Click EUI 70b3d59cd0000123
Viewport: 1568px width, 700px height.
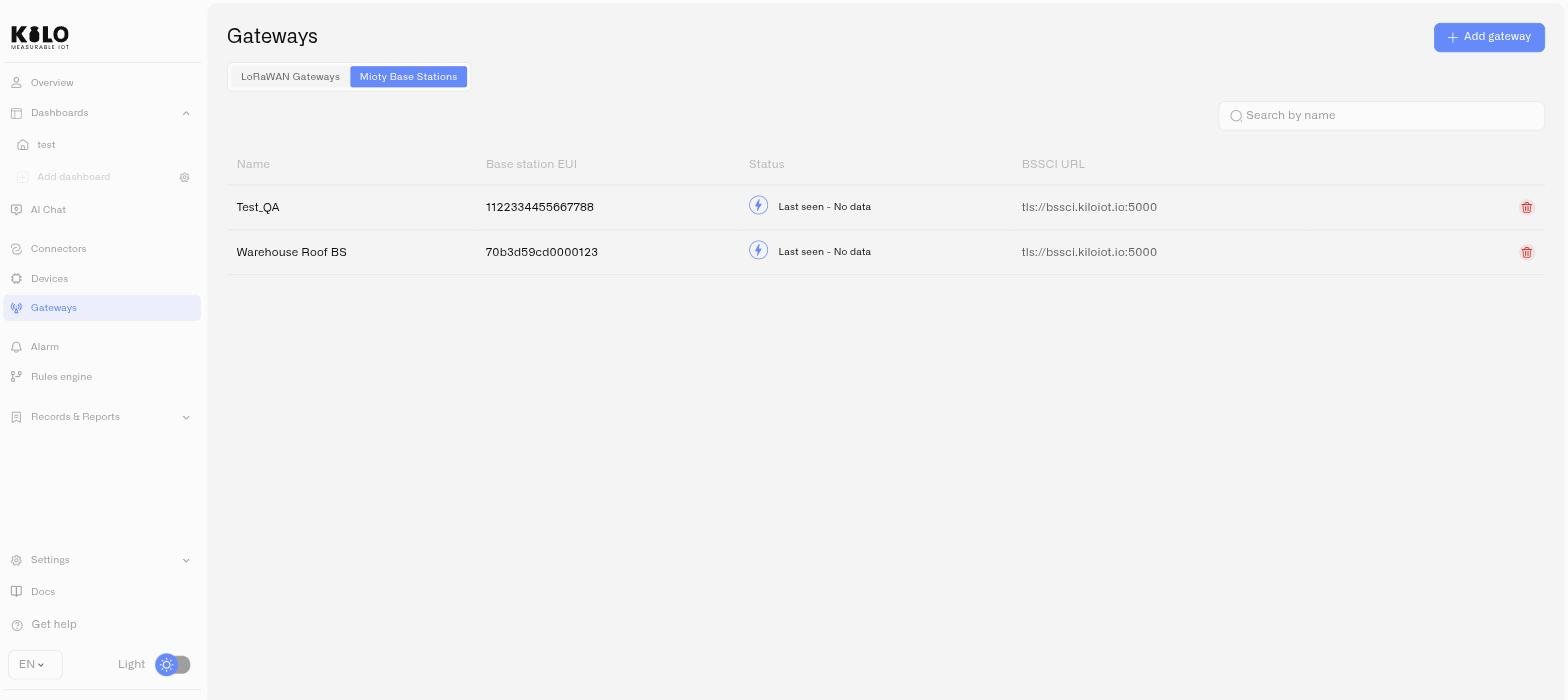(541, 252)
